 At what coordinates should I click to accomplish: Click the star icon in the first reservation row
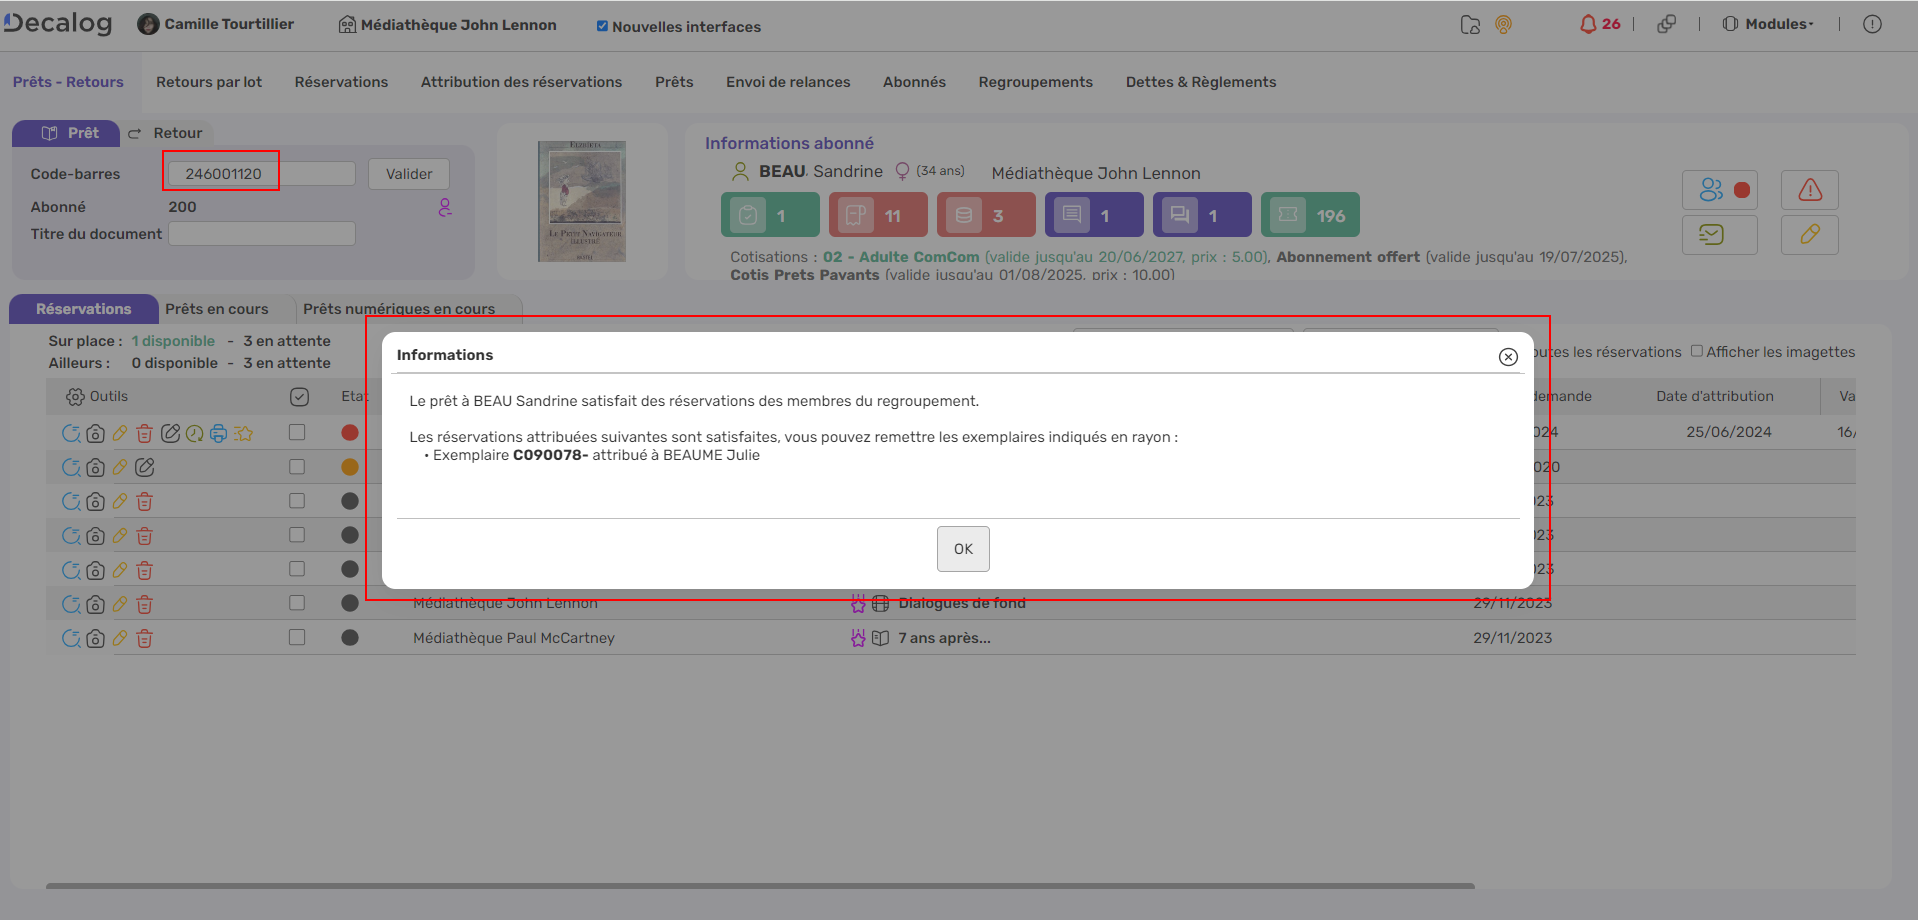pyautogui.click(x=243, y=433)
